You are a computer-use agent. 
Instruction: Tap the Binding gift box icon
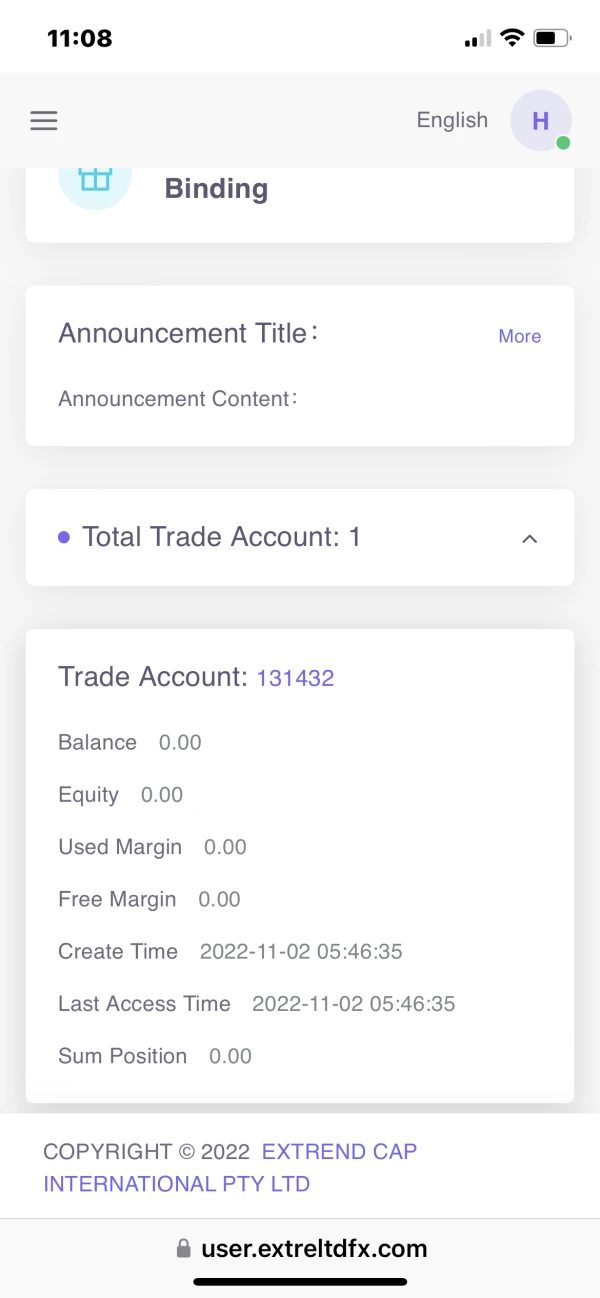(x=95, y=178)
